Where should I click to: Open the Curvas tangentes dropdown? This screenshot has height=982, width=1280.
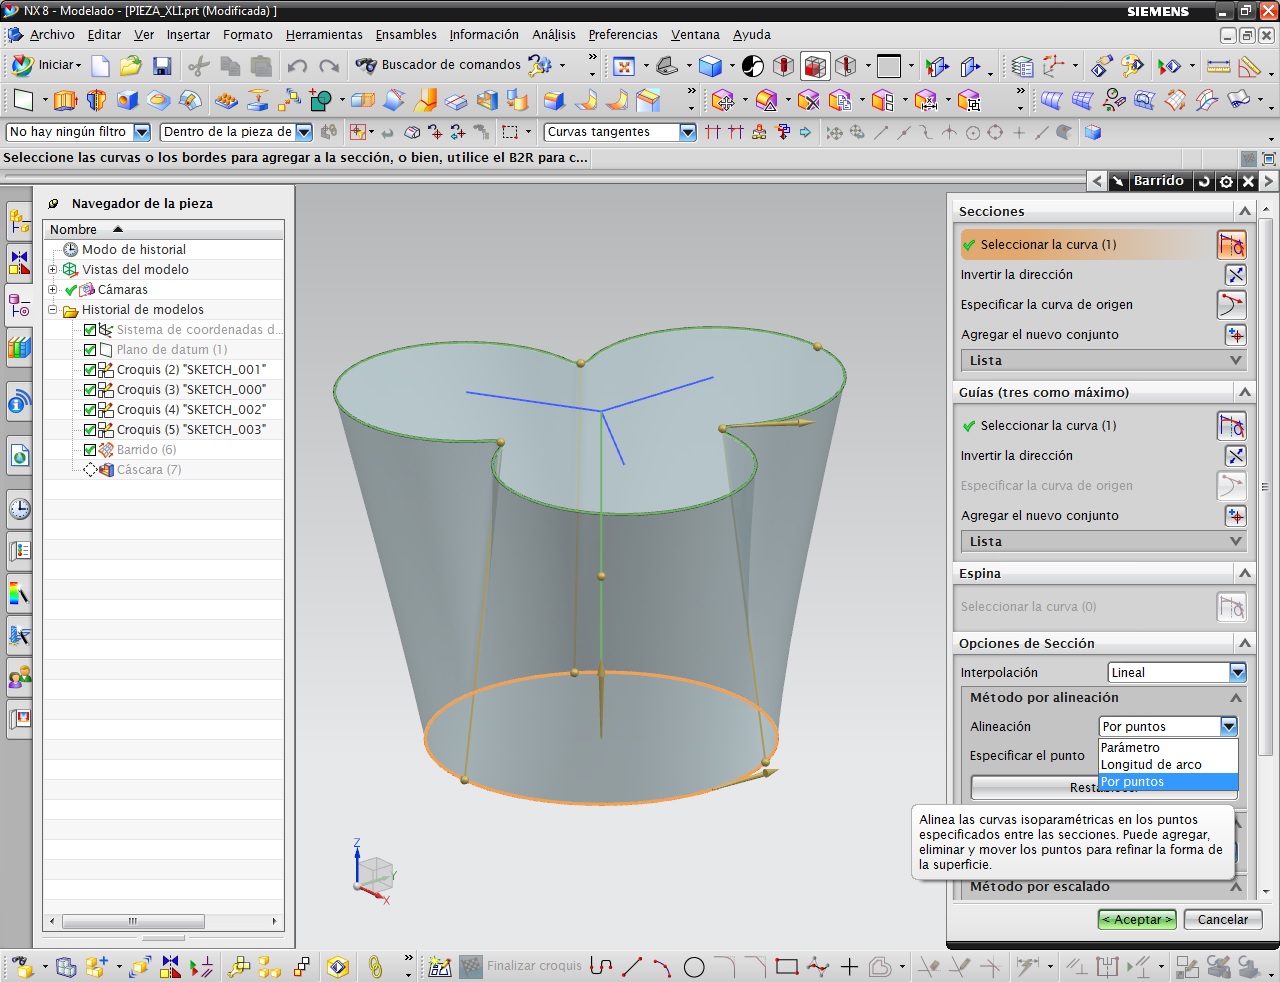tap(687, 132)
